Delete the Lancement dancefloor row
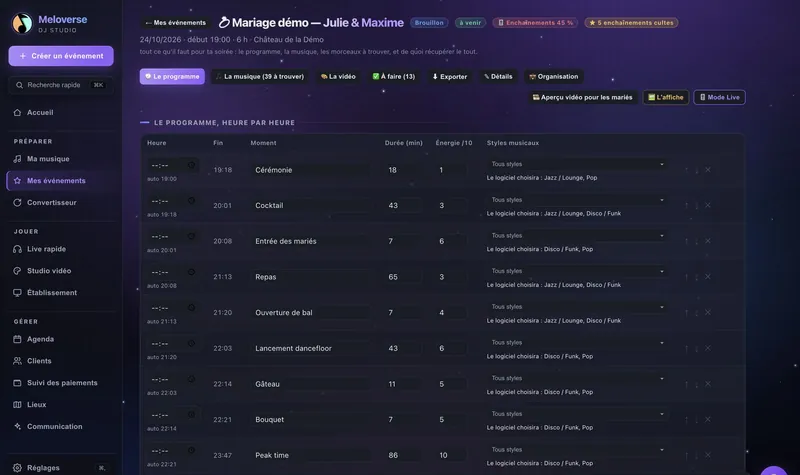Viewport: 800px width, 475px height. (708, 348)
